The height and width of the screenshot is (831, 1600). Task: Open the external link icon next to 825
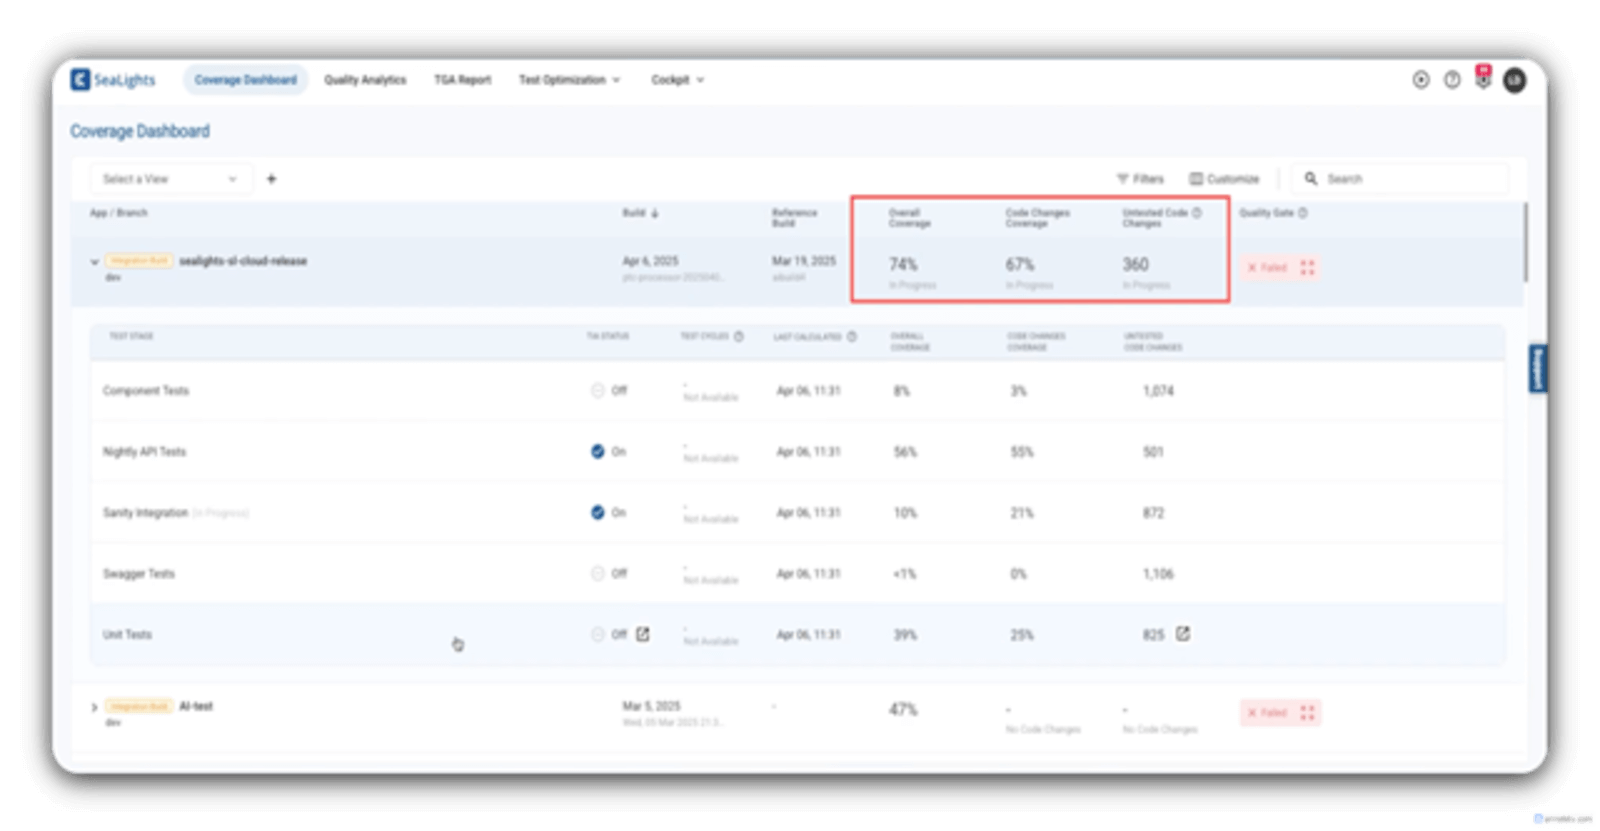[1183, 634]
